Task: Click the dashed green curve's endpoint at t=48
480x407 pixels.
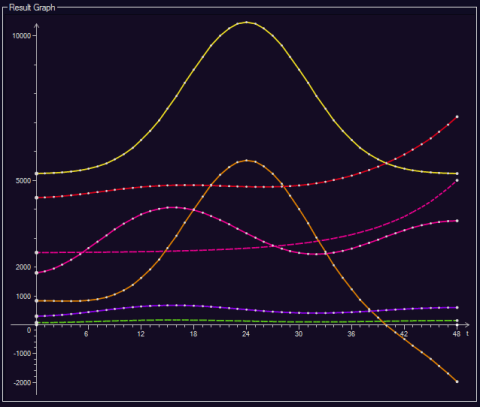Action: click(x=457, y=320)
